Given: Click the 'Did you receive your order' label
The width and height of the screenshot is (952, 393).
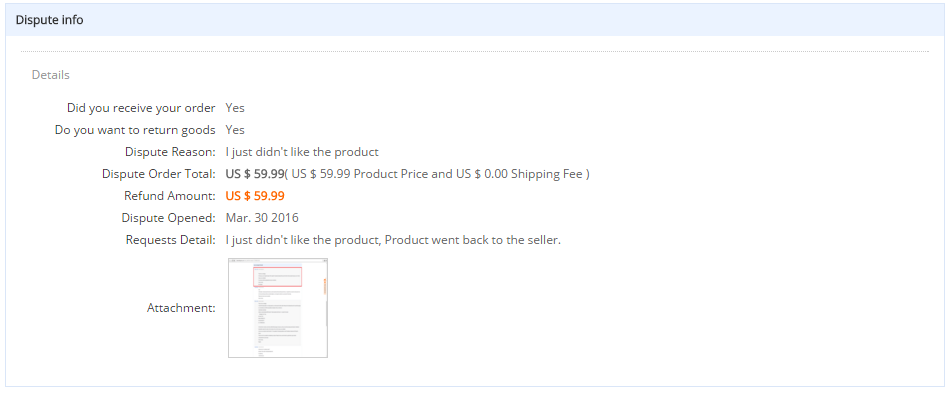Looking at the screenshot, I should tap(141, 108).
